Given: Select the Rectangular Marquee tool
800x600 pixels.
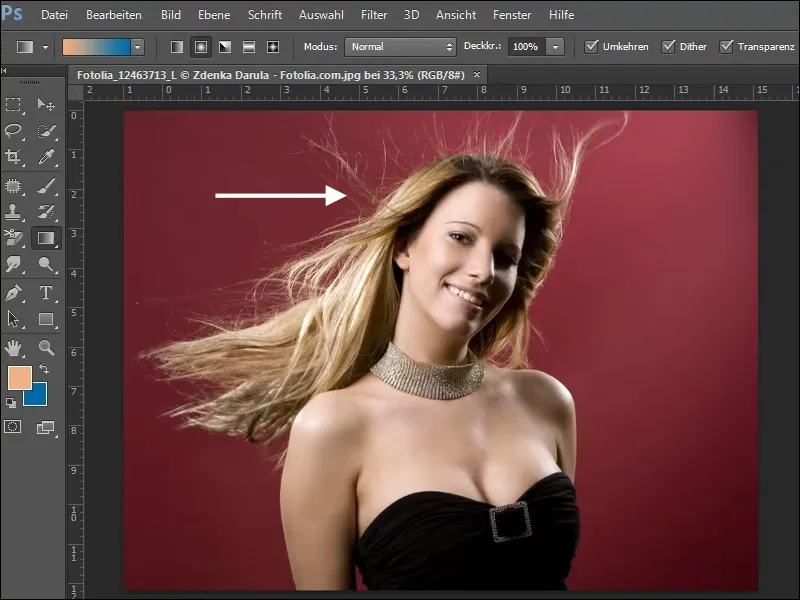Looking at the screenshot, I should coord(13,105).
